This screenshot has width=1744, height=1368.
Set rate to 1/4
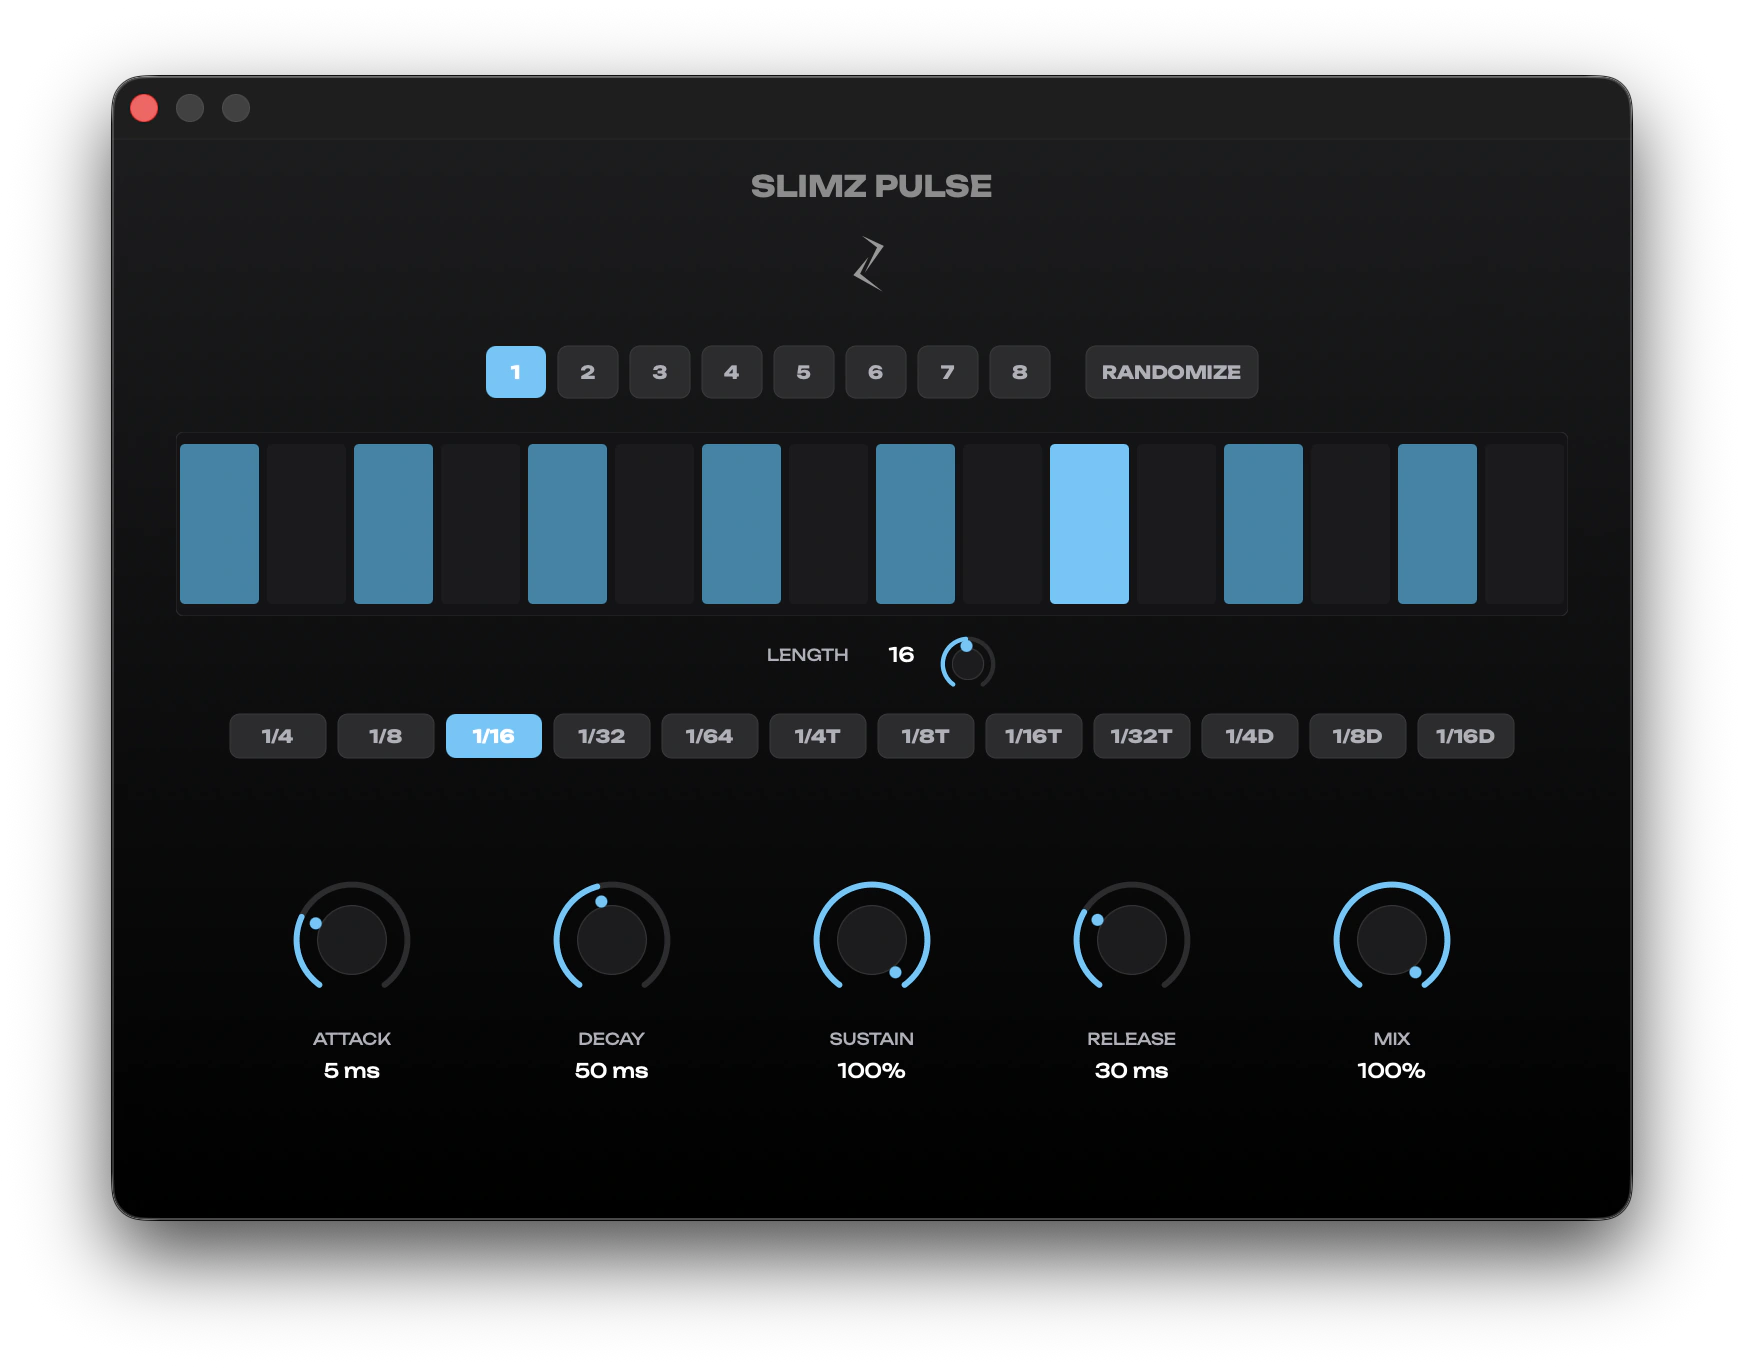(278, 736)
